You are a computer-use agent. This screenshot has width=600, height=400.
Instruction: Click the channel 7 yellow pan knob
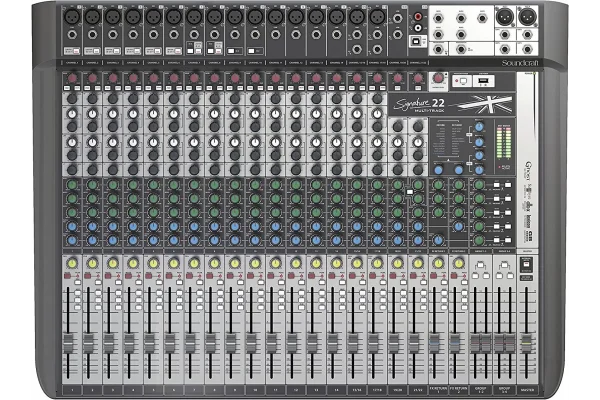[x=194, y=263]
